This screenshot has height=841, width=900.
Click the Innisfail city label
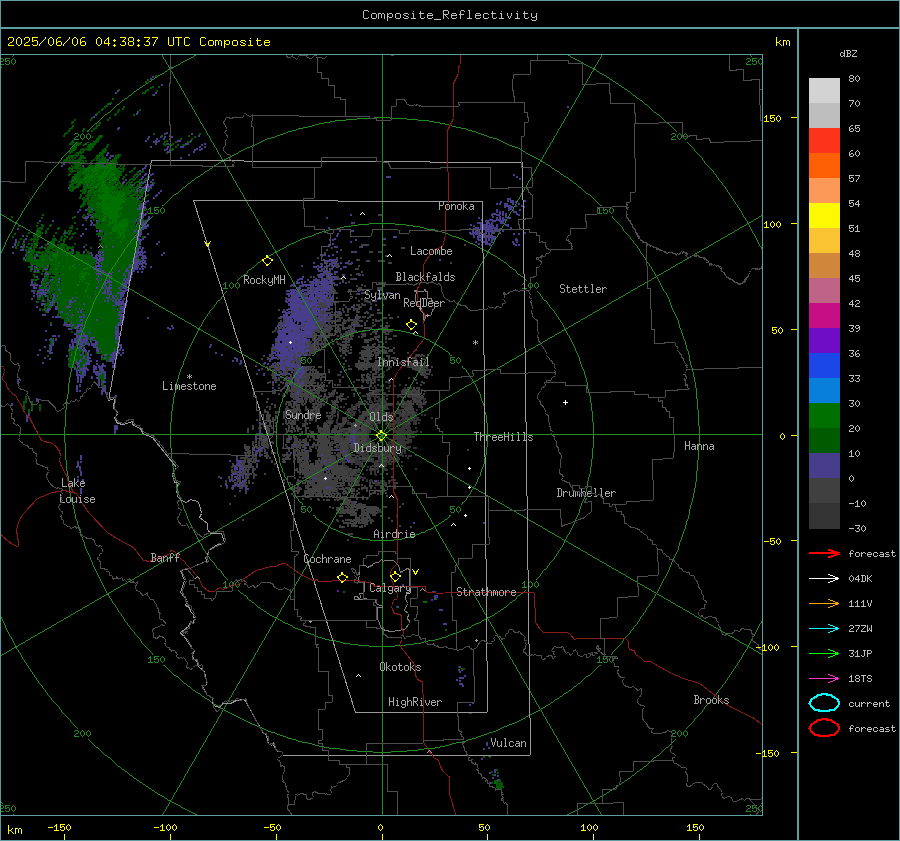[x=404, y=362]
